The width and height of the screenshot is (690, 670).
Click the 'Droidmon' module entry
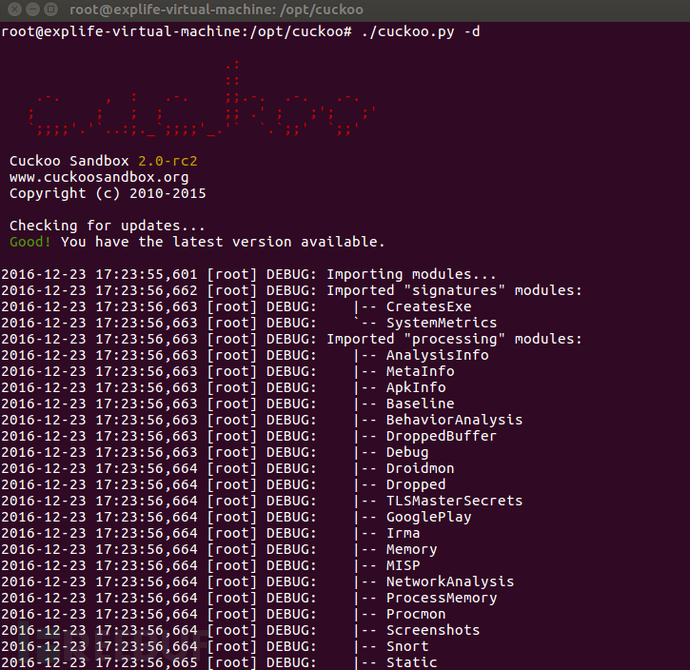(x=420, y=469)
